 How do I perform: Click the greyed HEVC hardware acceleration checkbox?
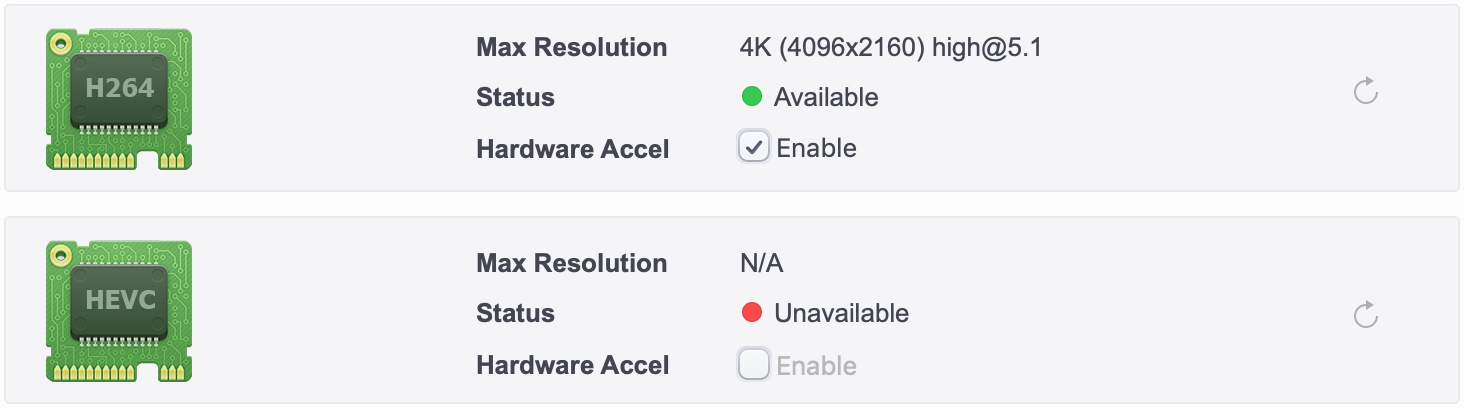coord(753,365)
